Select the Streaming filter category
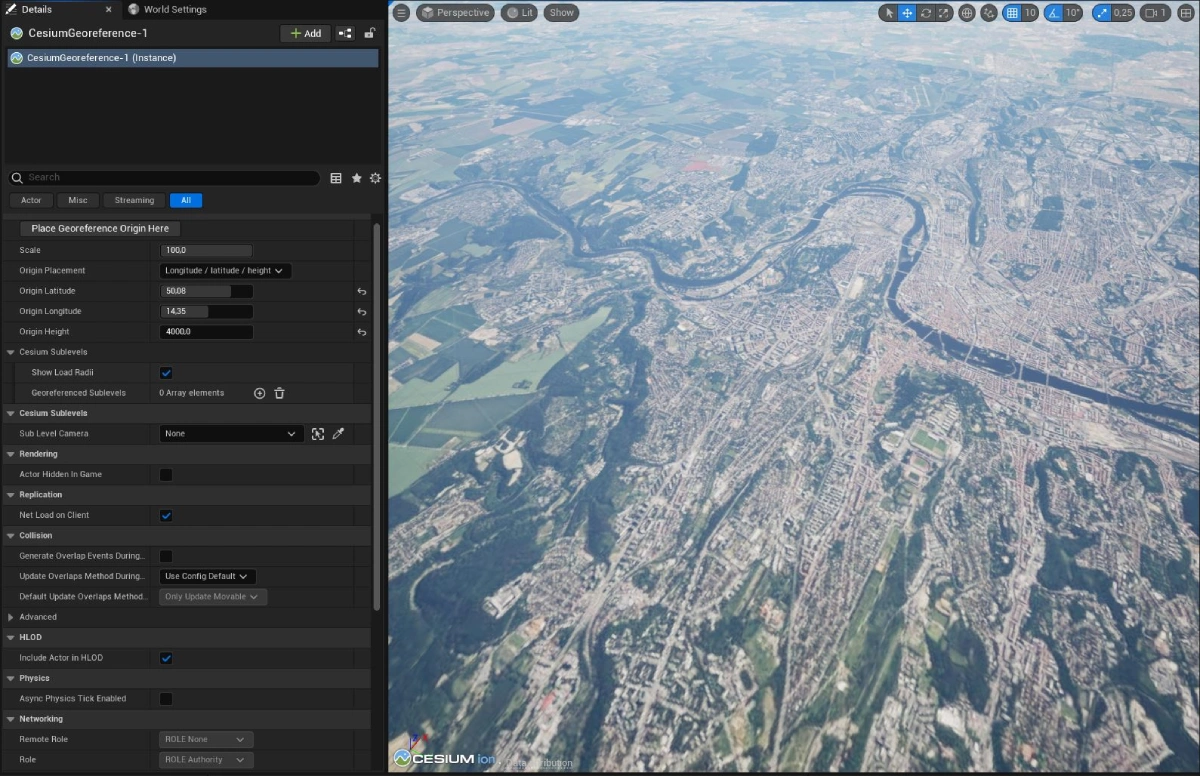The height and width of the screenshot is (776, 1200). (134, 200)
